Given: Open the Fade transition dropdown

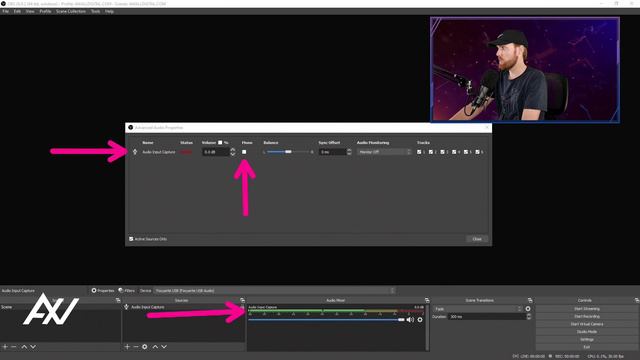Looking at the screenshot, I should point(478,309).
